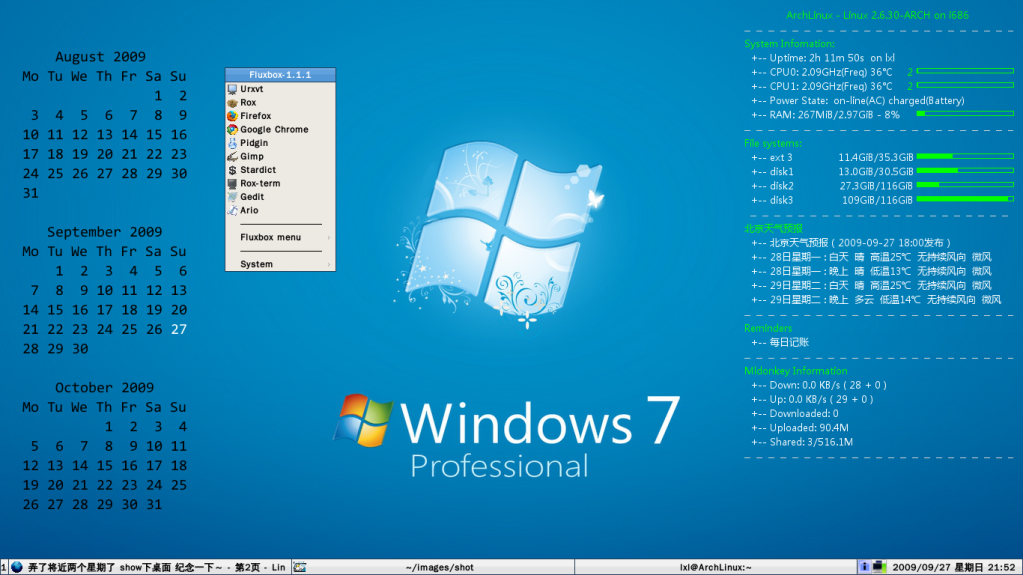Click the CPU0 usage bar
This screenshot has width=1023, height=575.
(x=965, y=71)
